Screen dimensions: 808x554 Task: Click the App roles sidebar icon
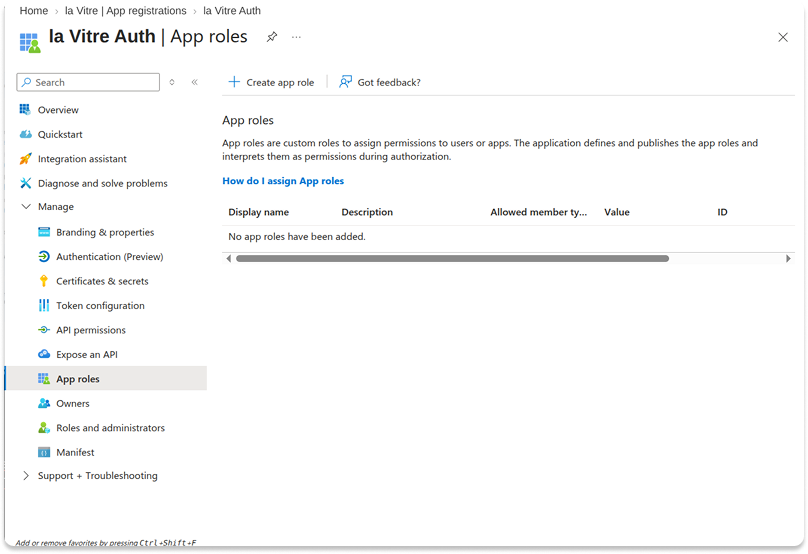(x=44, y=379)
